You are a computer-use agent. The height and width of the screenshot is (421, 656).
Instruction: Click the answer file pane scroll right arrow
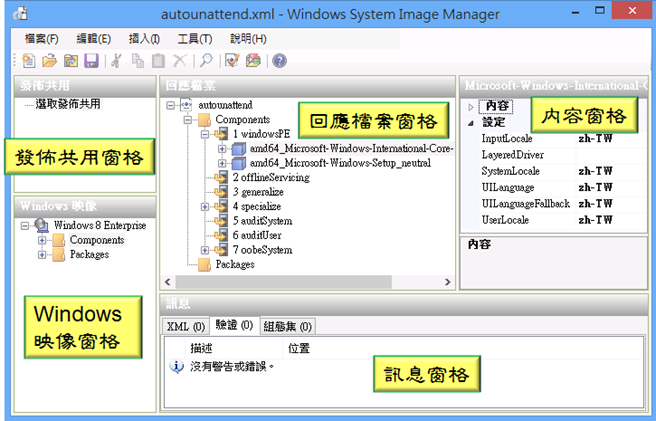tap(448, 282)
